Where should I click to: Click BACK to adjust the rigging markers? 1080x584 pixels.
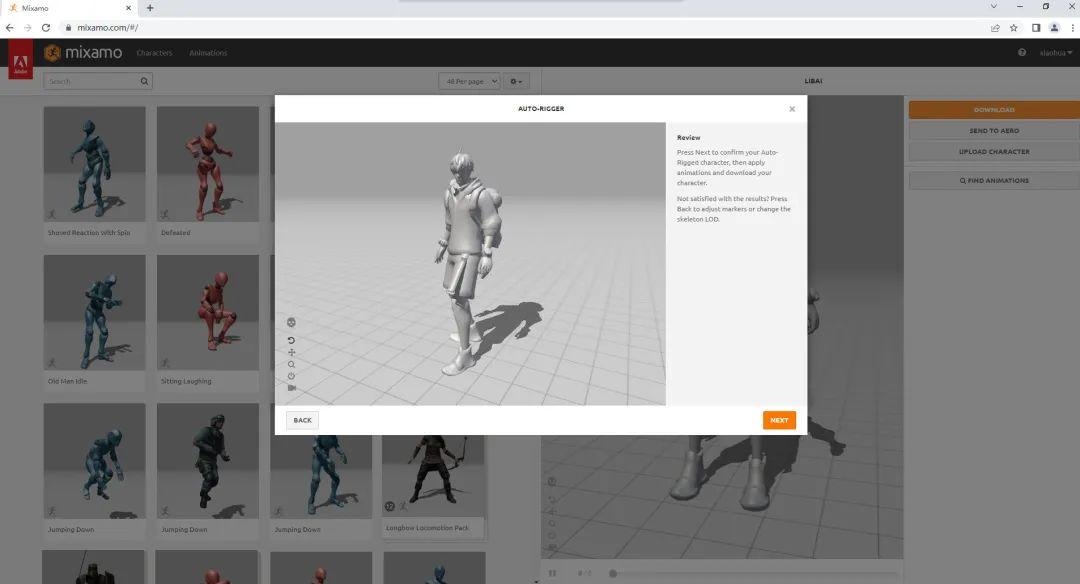pyautogui.click(x=302, y=420)
